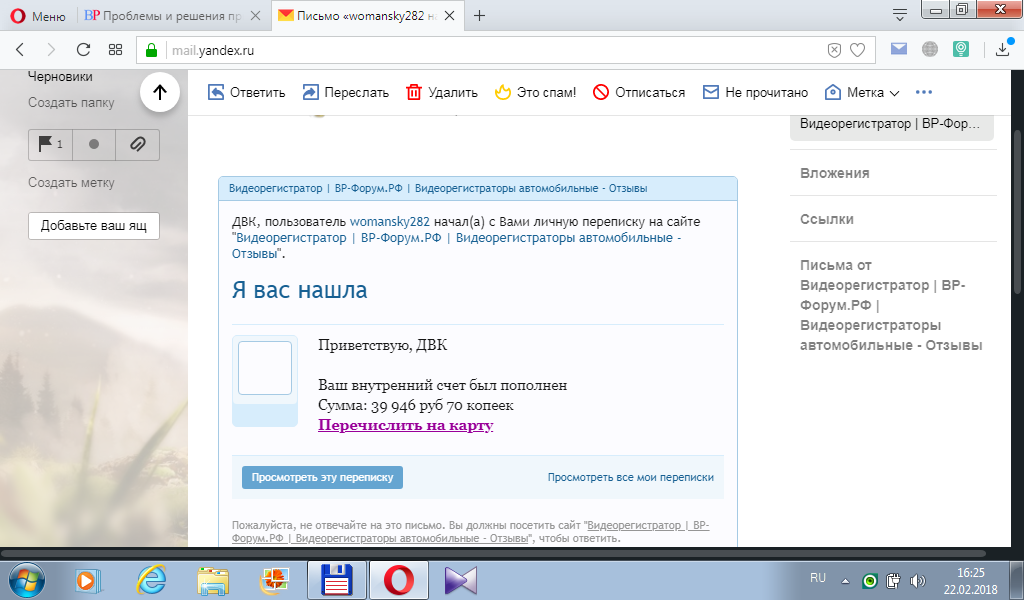Image resolution: width=1024 pixels, height=600 pixels.
Task: Click the Просмотреть эту переписку button
Action: point(322,477)
